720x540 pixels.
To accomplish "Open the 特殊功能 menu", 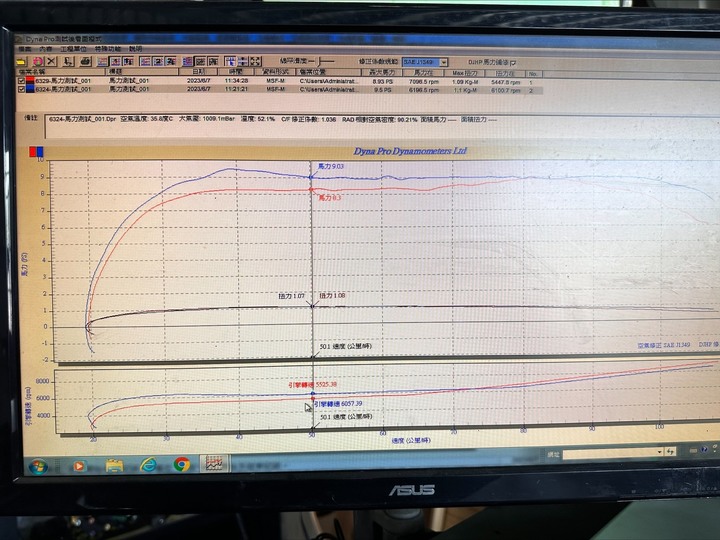I will pos(108,49).
